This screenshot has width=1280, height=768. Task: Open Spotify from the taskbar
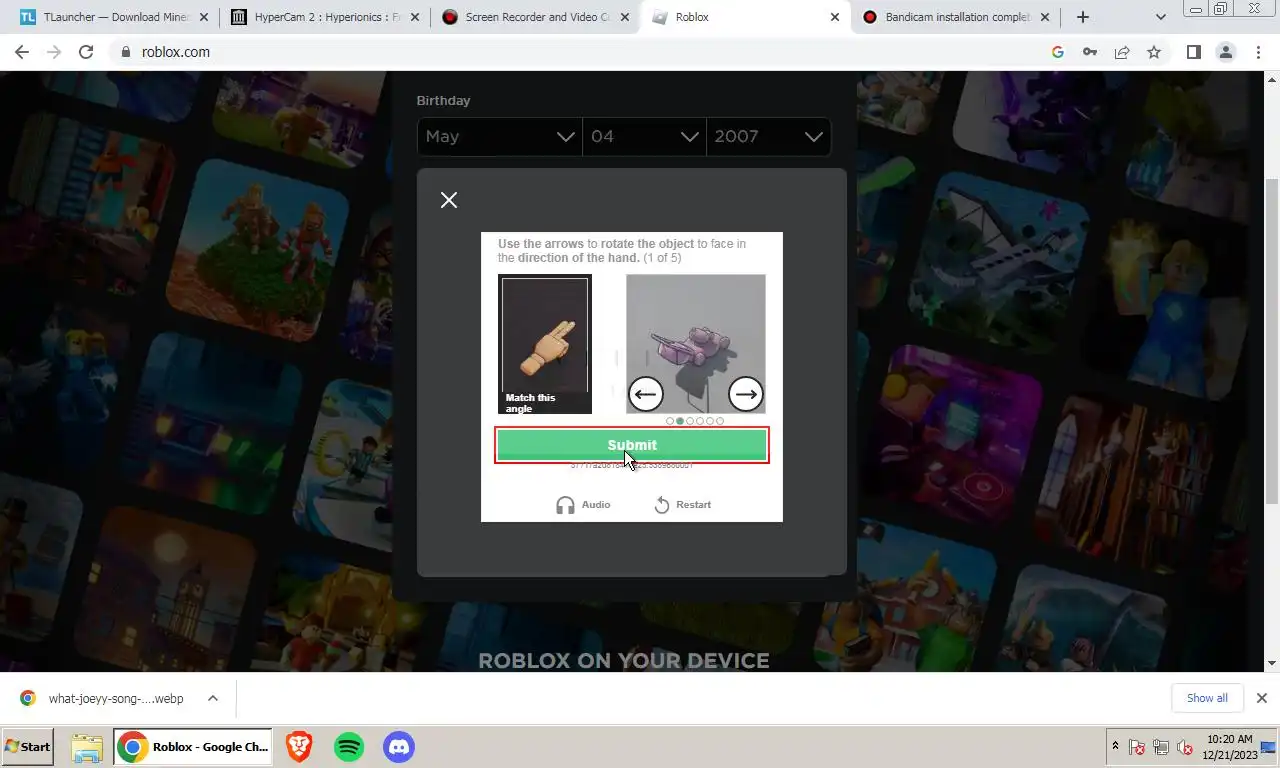coord(349,747)
